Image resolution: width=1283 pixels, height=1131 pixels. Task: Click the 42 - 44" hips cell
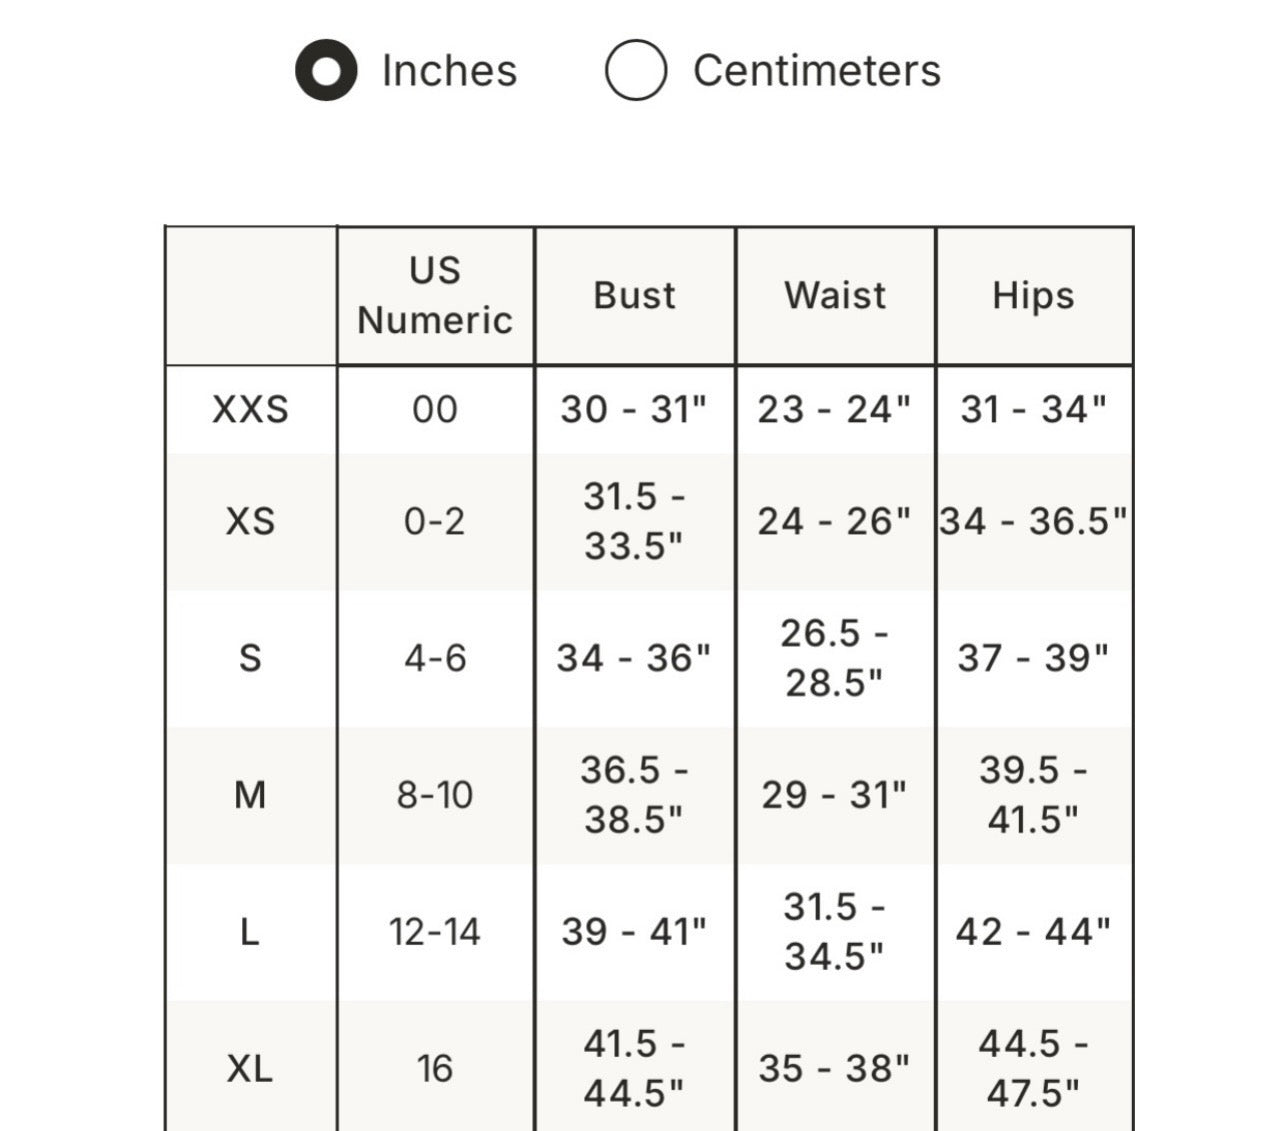click(1033, 933)
